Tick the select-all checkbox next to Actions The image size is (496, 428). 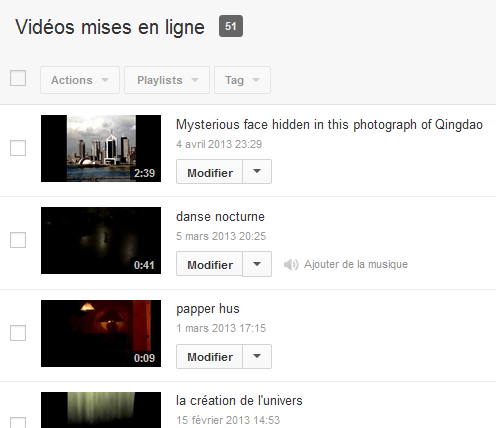coord(18,78)
